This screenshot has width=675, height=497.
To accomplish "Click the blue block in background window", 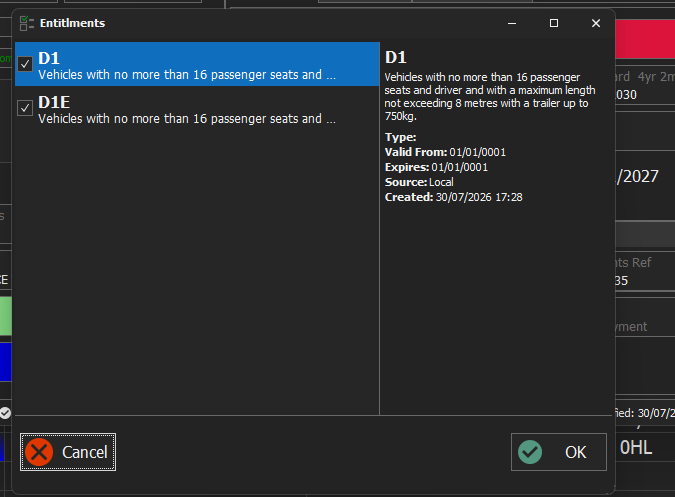I will 6,362.
